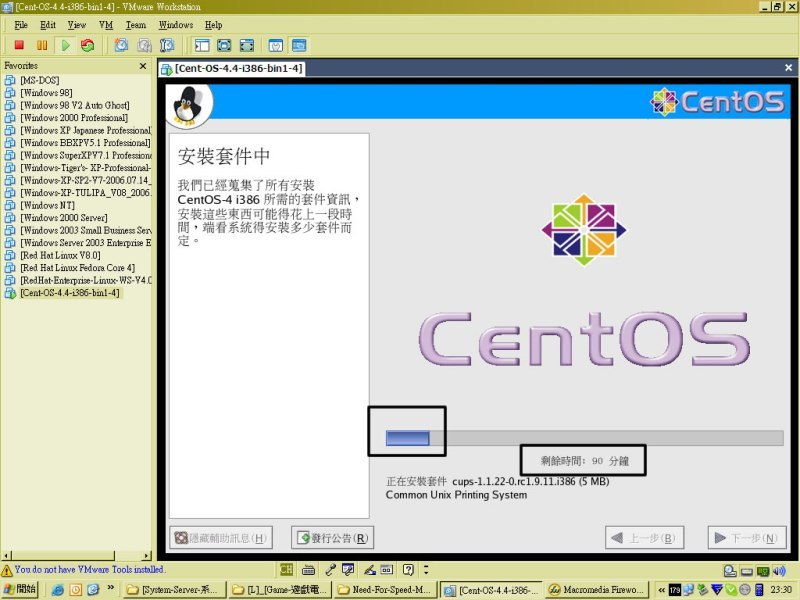Open the Team menu
Screen dimensions: 800x600
click(x=135, y=24)
